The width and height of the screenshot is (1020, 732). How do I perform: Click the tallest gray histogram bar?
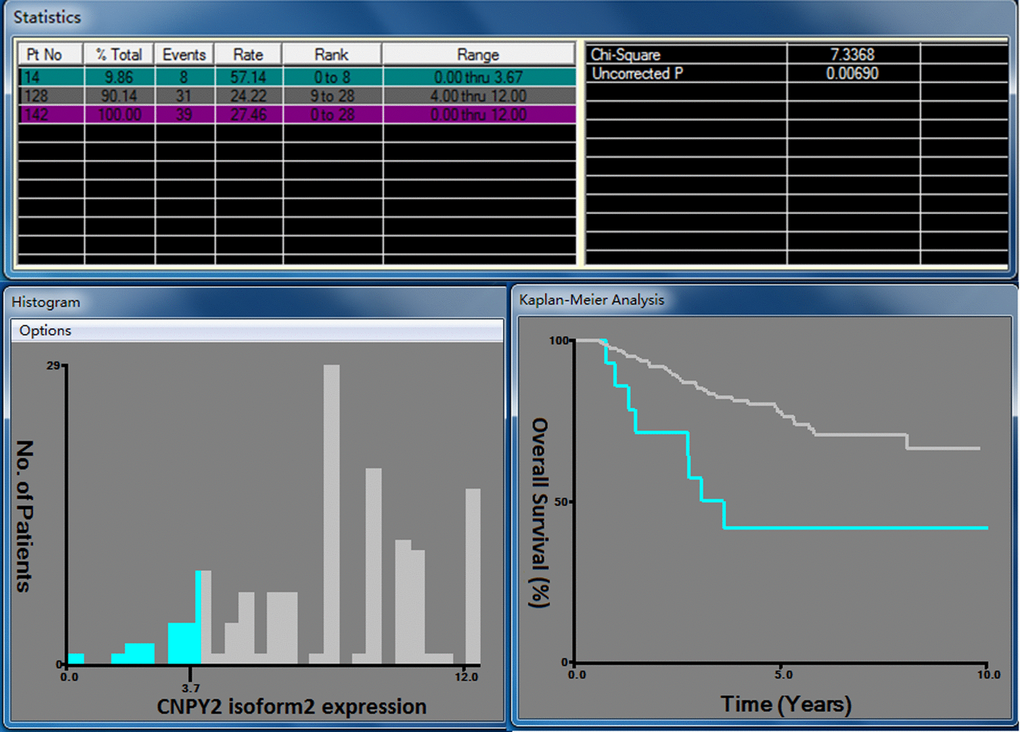click(x=332, y=512)
